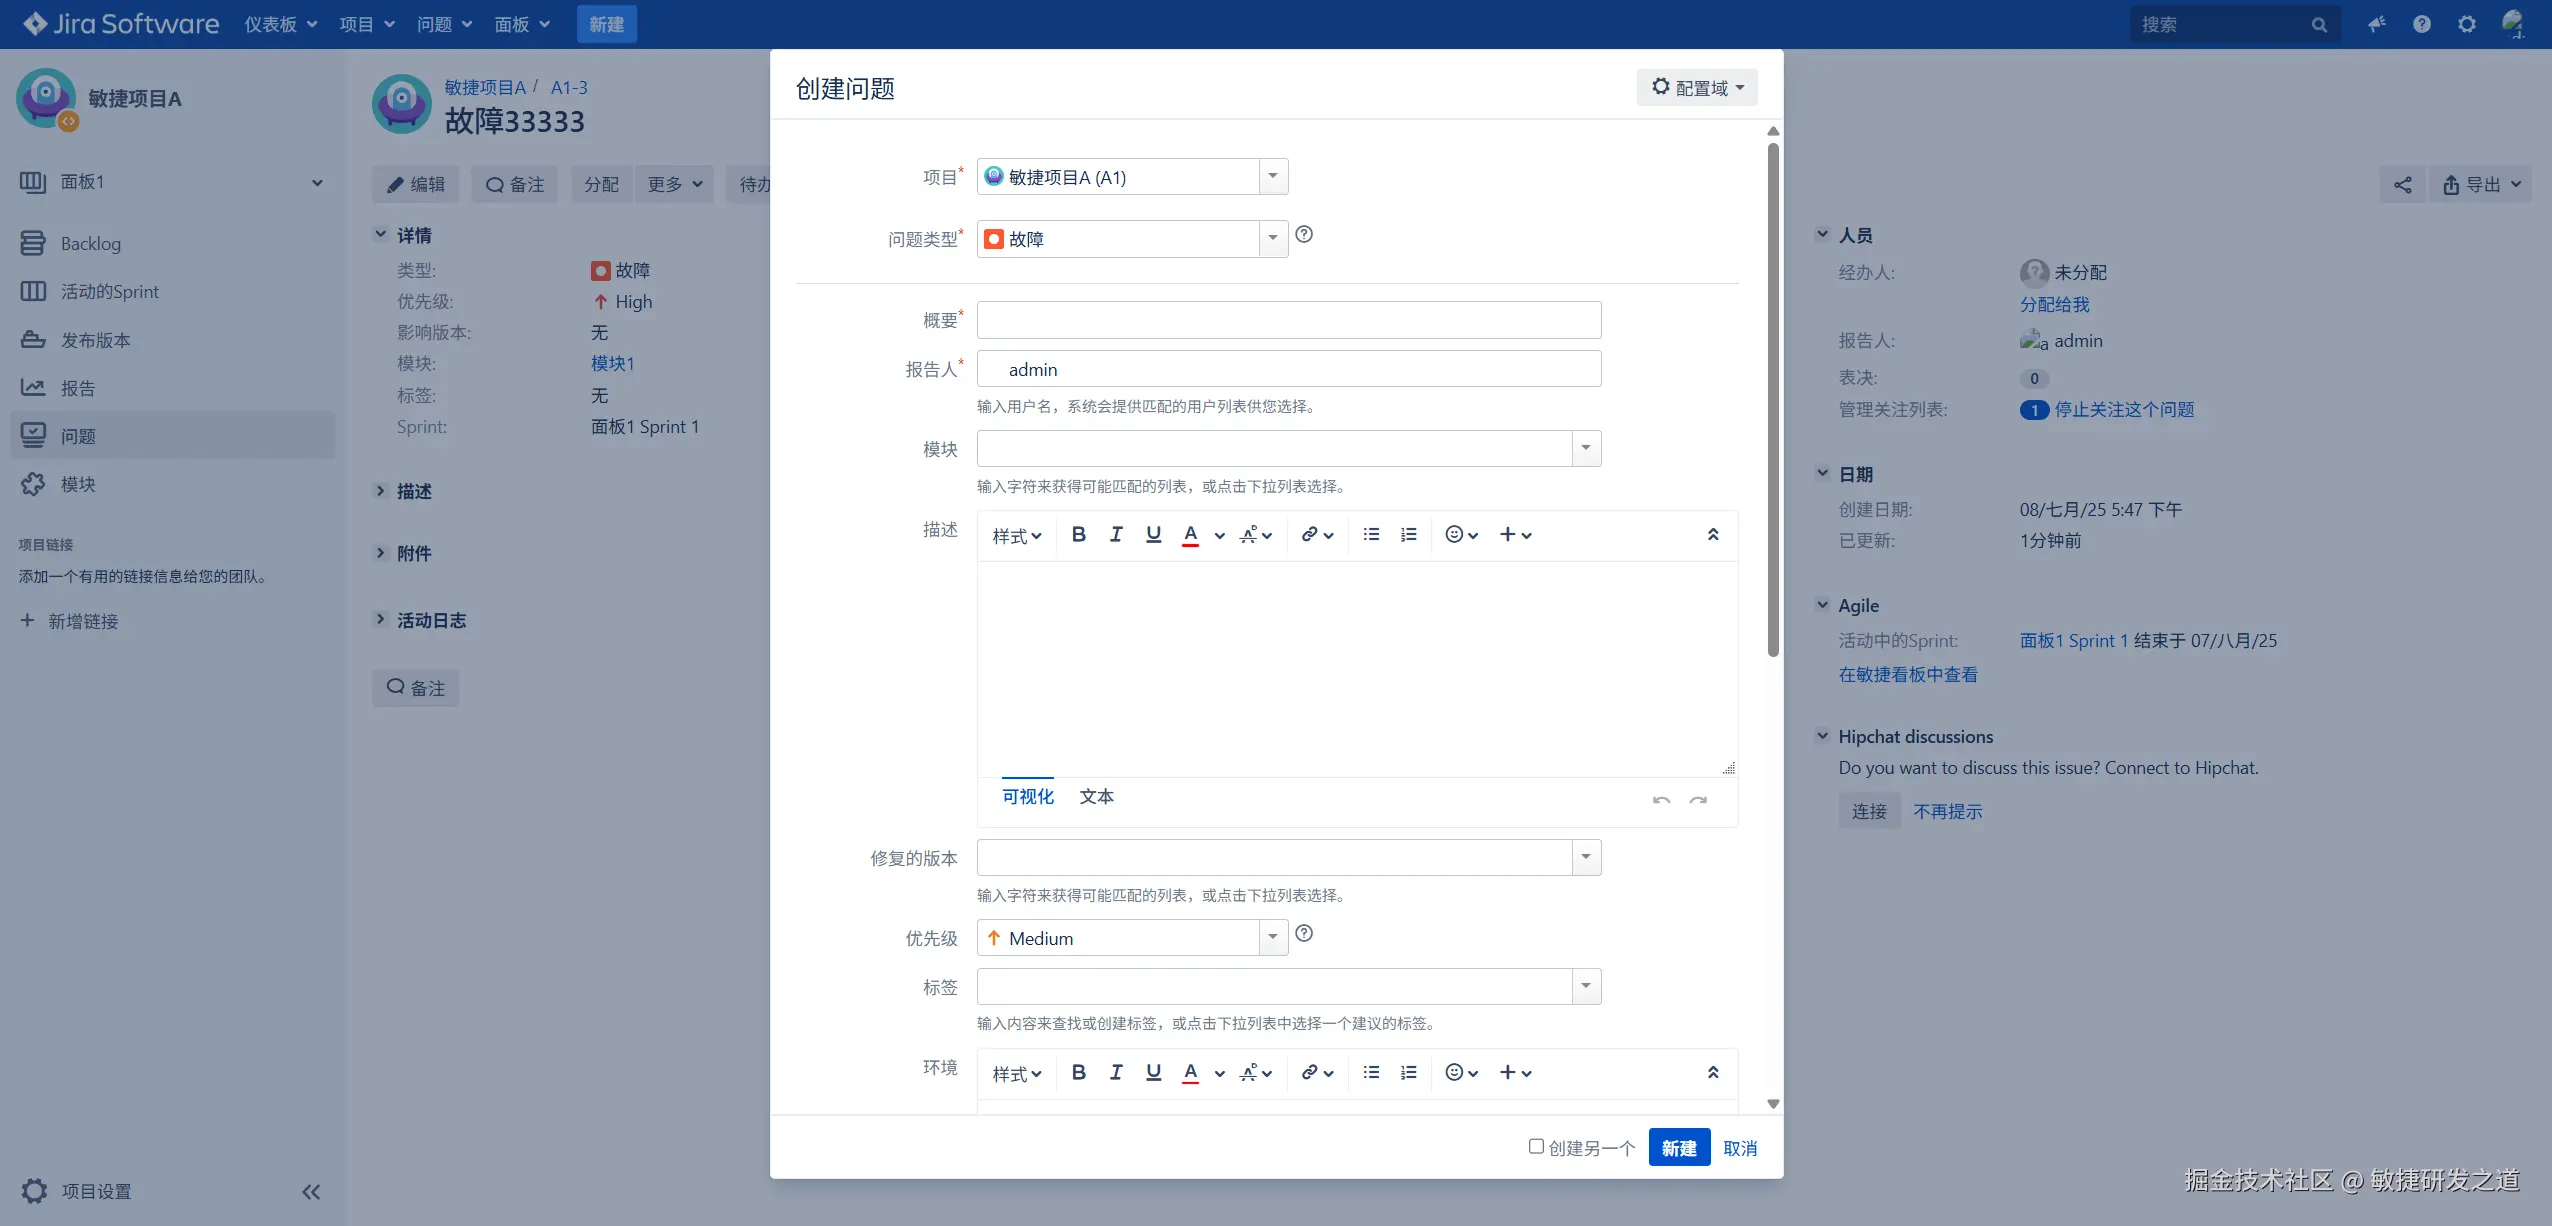Image resolution: width=2552 pixels, height=1226 pixels.
Task: Click text color A swatch in description toolbar
Action: click(x=1190, y=535)
